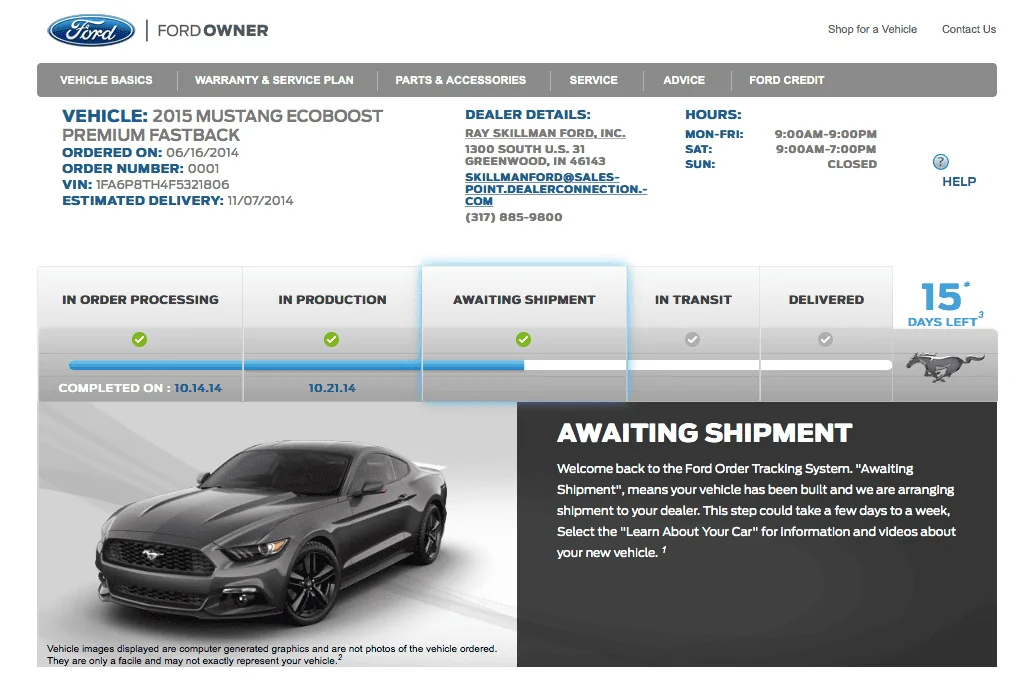Open the Vehicle Basics menu
The height and width of the screenshot is (691, 1029).
click(x=106, y=80)
